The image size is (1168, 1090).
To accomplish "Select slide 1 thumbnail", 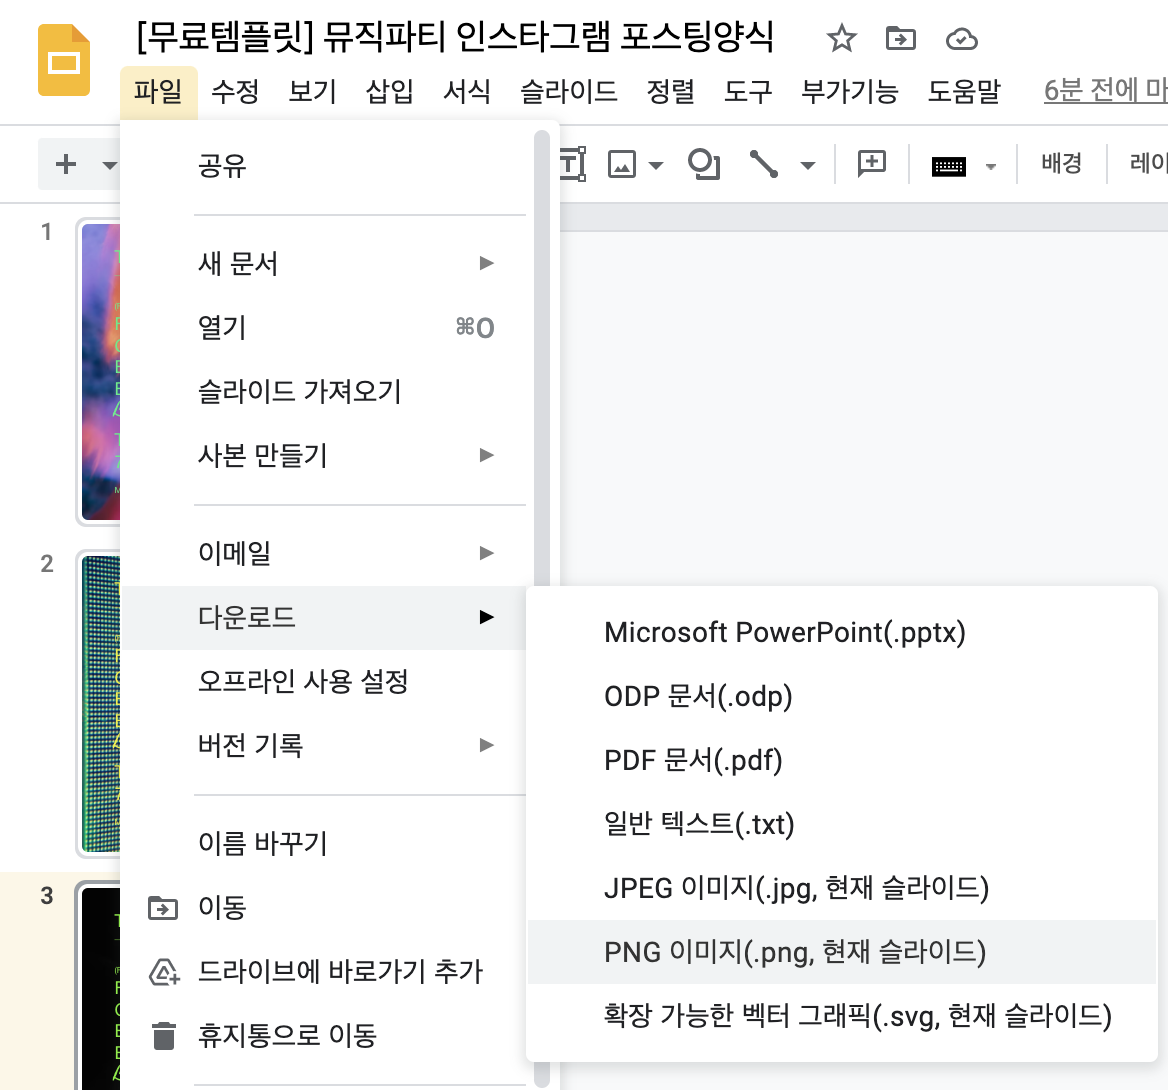I will (x=100, y=372).
